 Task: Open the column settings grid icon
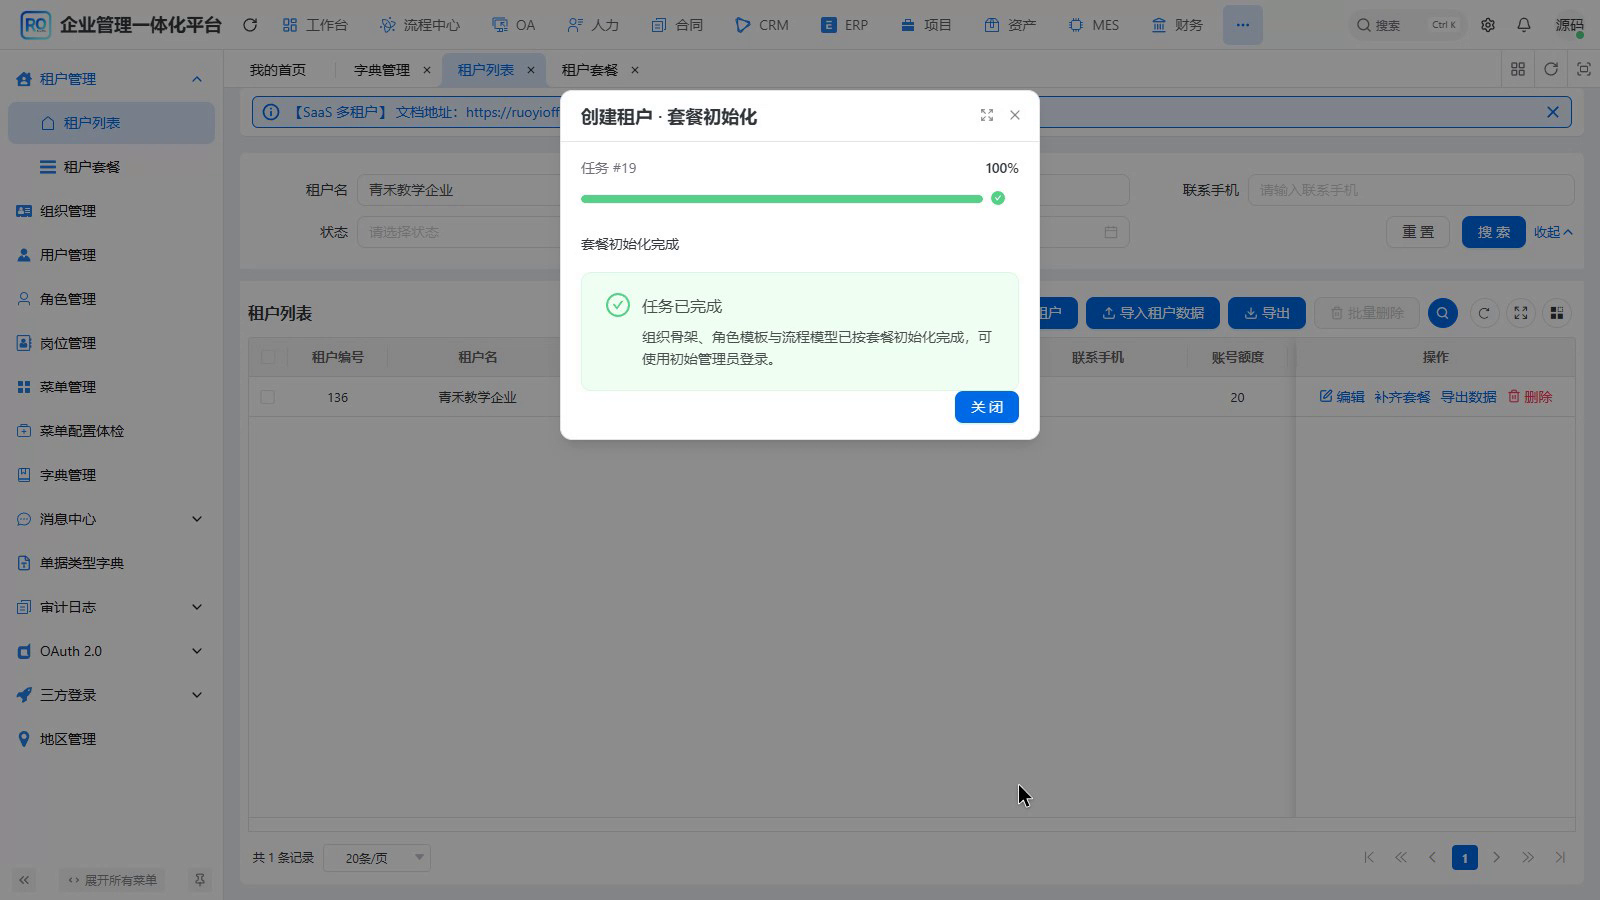coord(1557,313)
